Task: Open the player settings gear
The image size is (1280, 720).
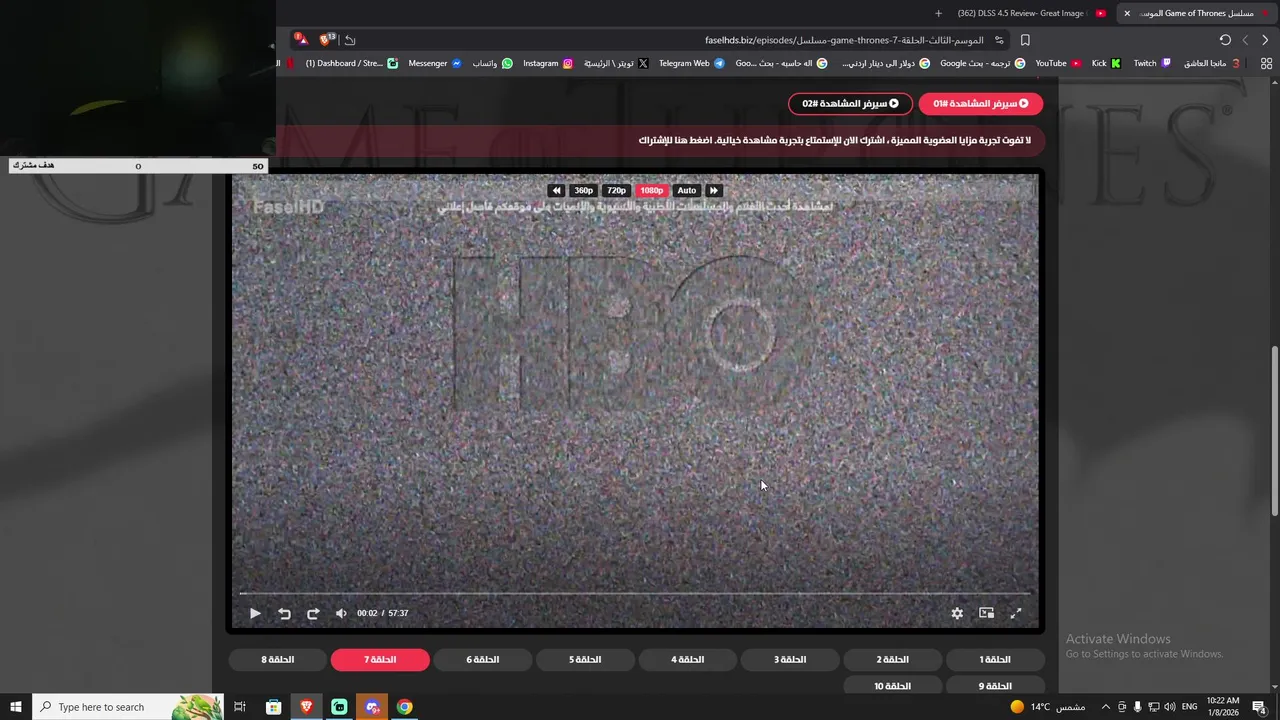Action: [x=957, y=613]
